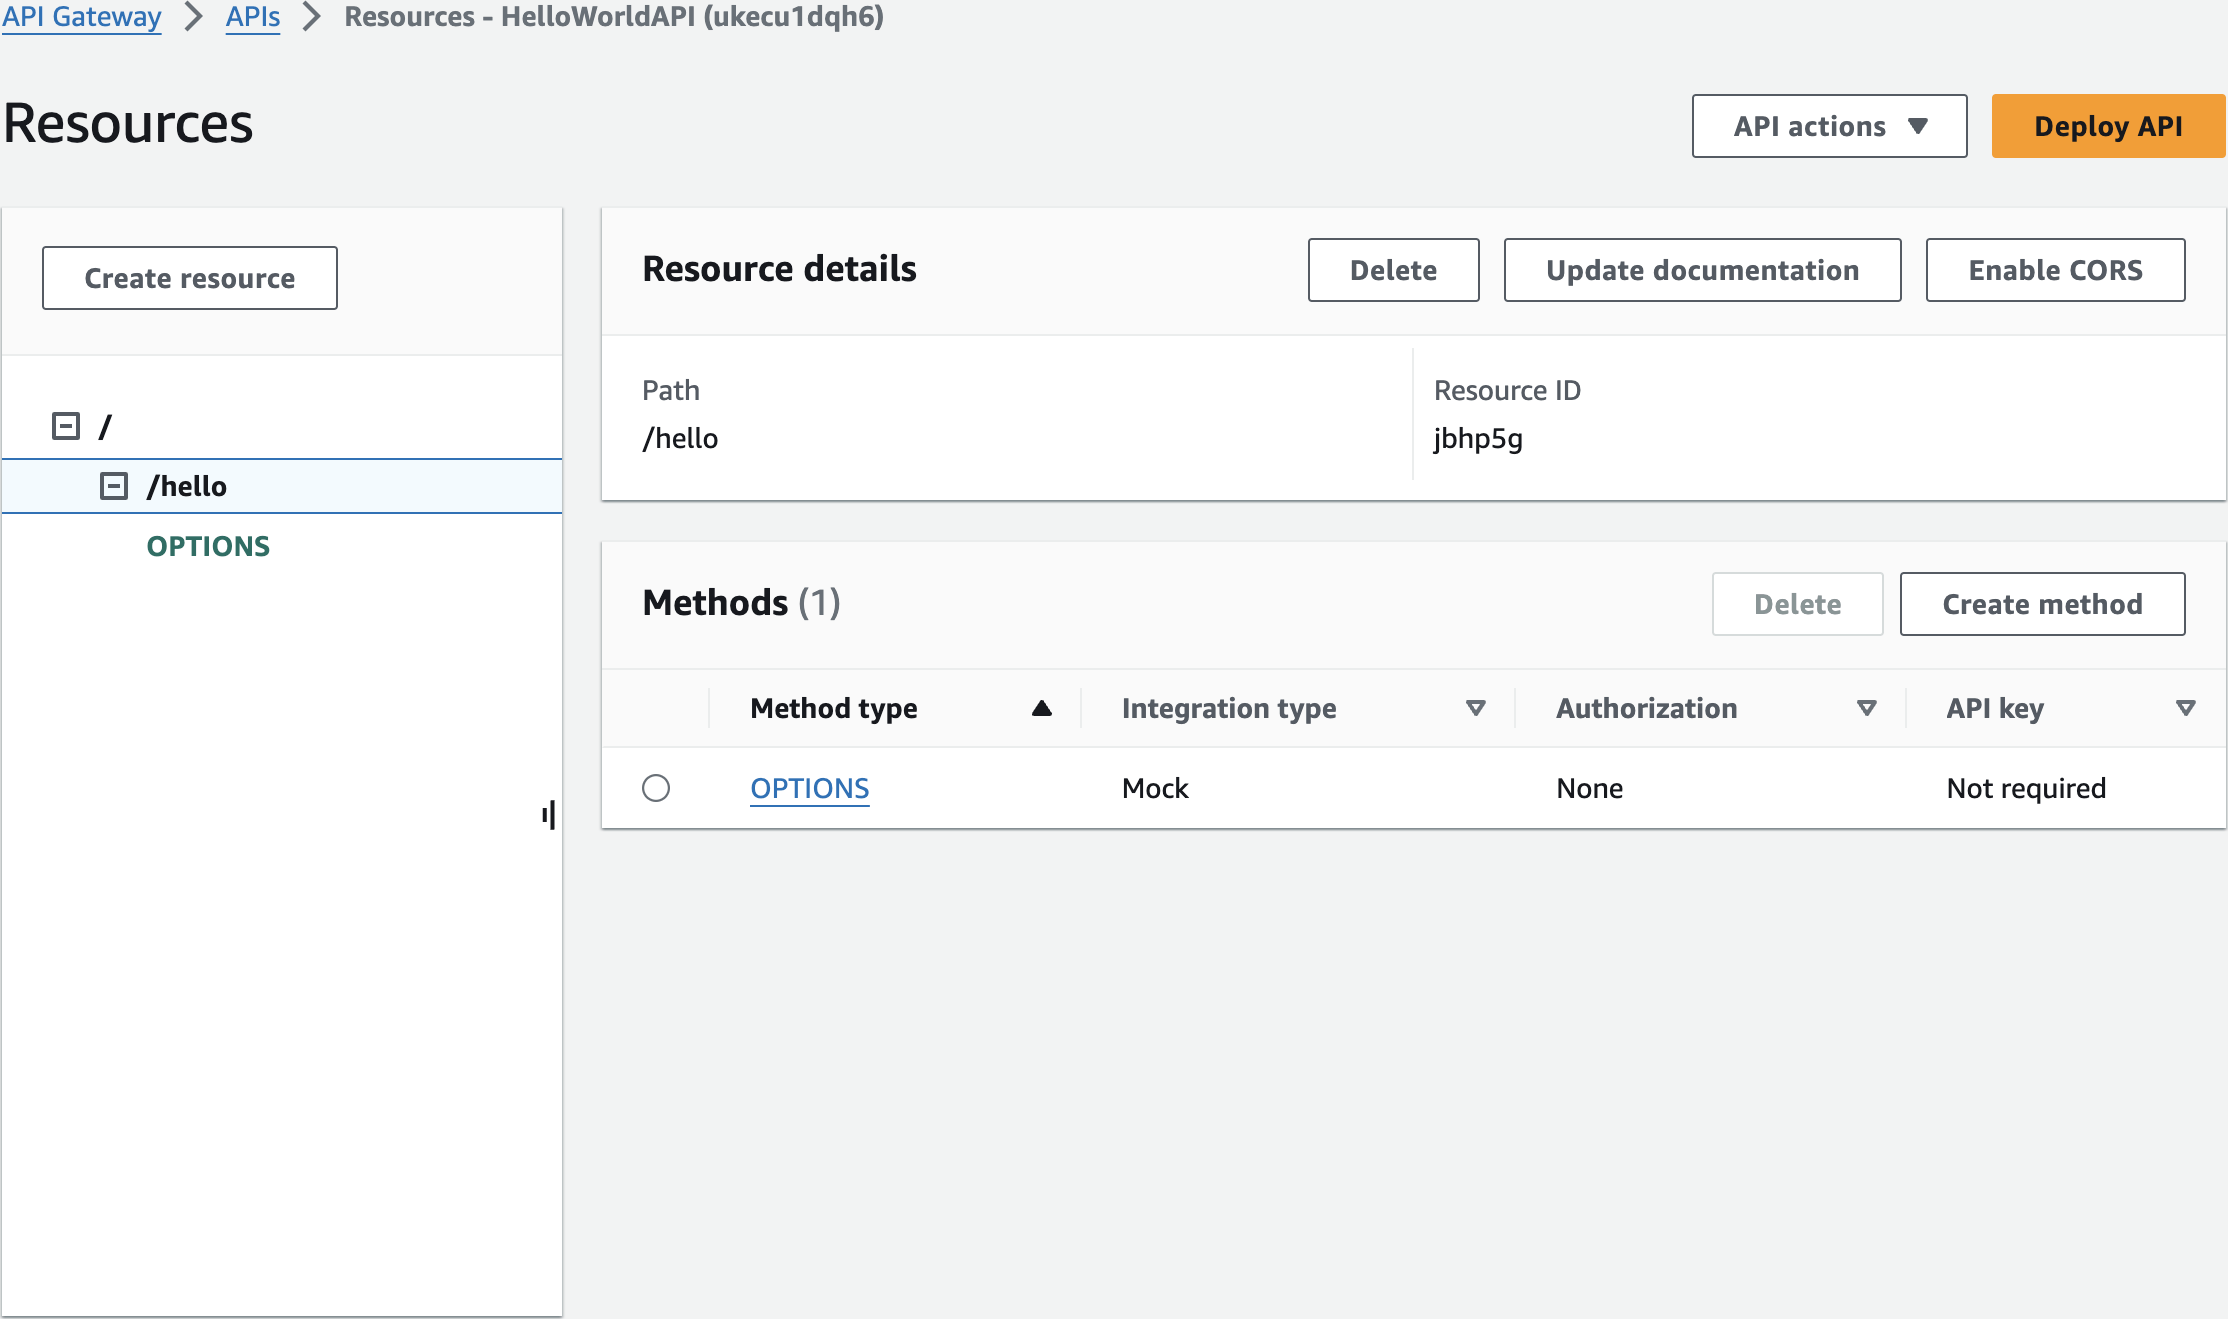Click the Integration type sort arrow

point(1475,708)
